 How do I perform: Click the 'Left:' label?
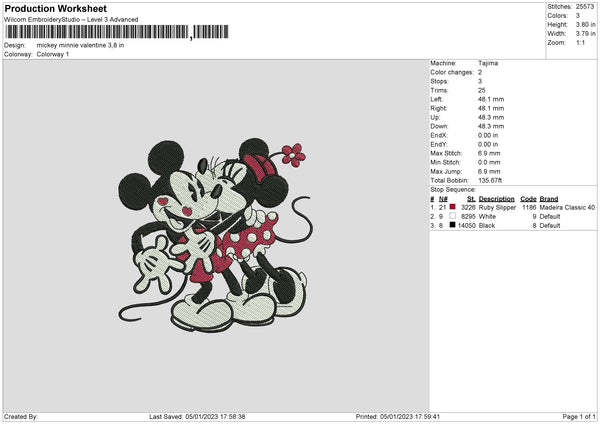(437, 99)
